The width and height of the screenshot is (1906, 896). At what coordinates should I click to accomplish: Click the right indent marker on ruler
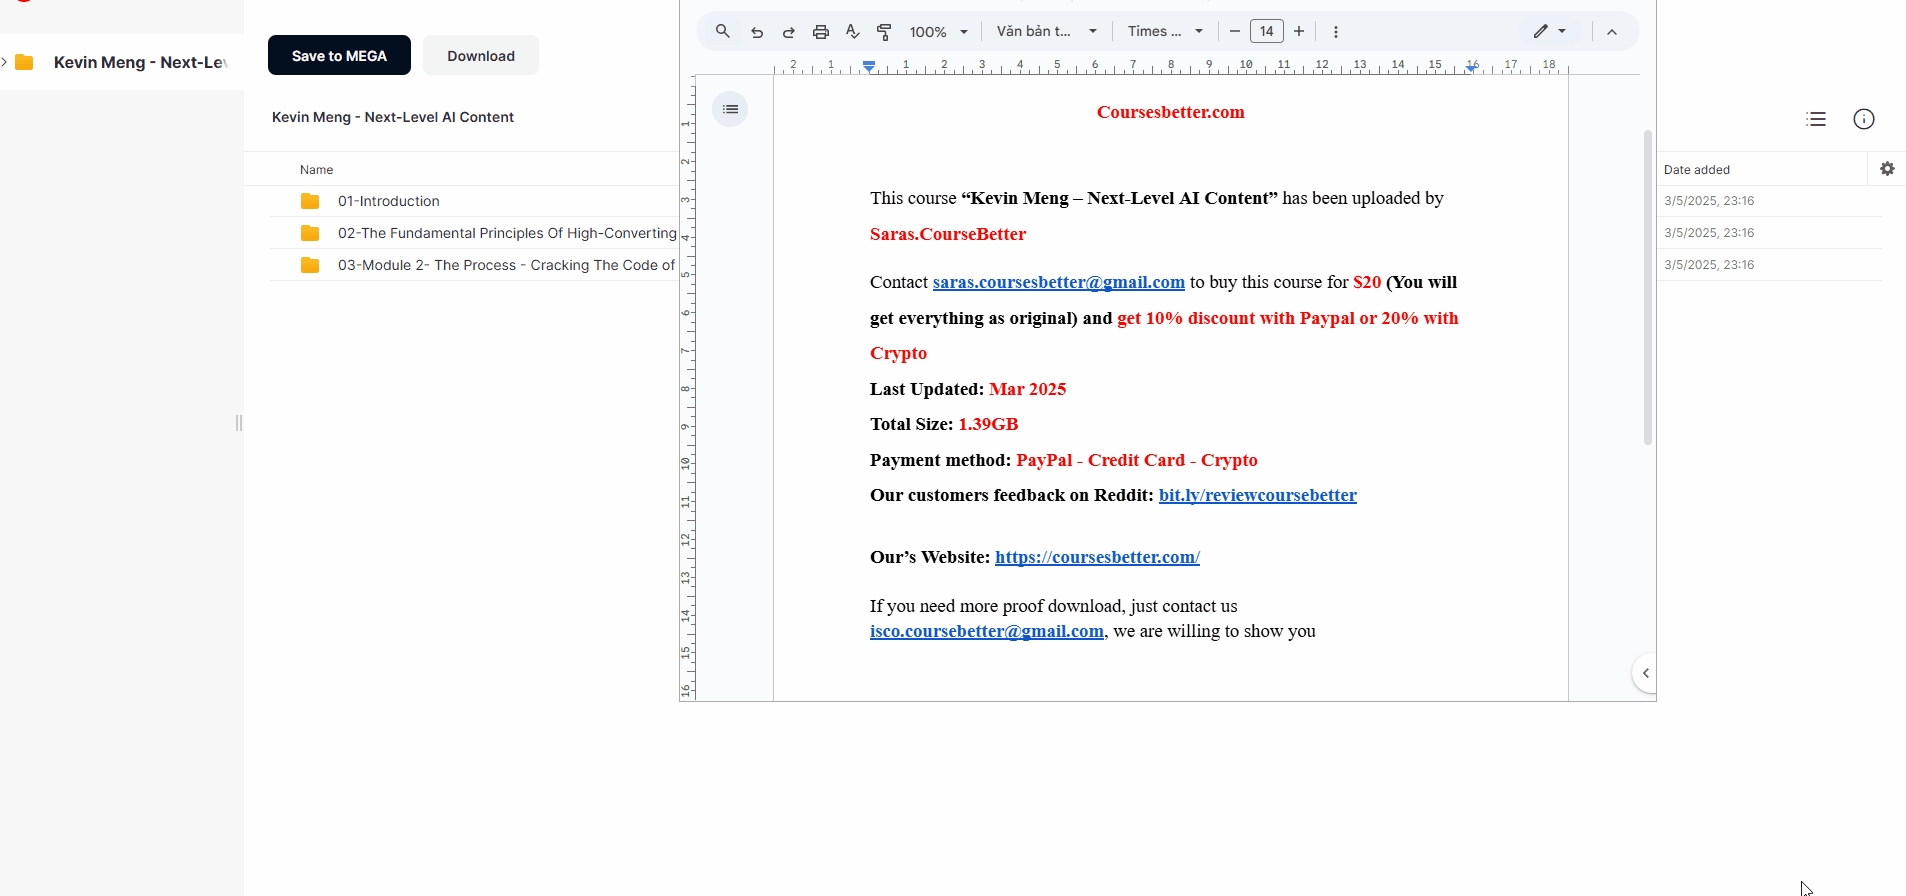(1472, 67)
